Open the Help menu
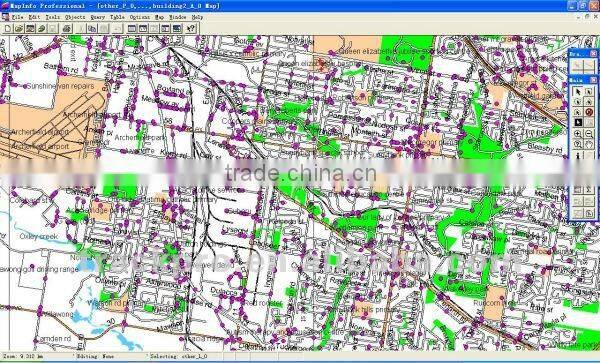Image resolution: width=600 pixels, height=363 pixels. [x=197, y=17]
